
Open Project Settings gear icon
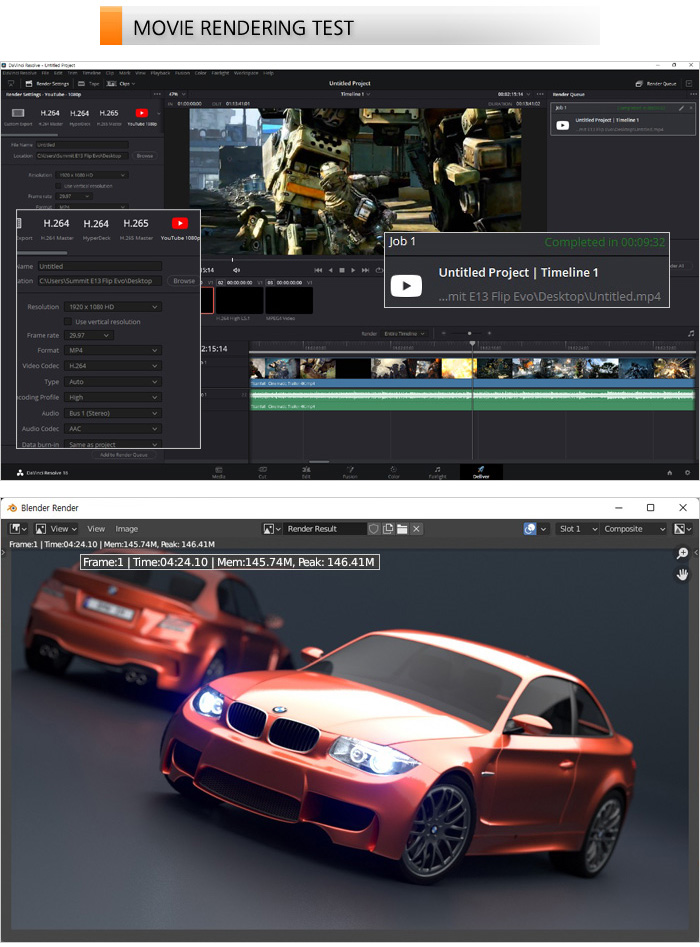click(687, 473)
